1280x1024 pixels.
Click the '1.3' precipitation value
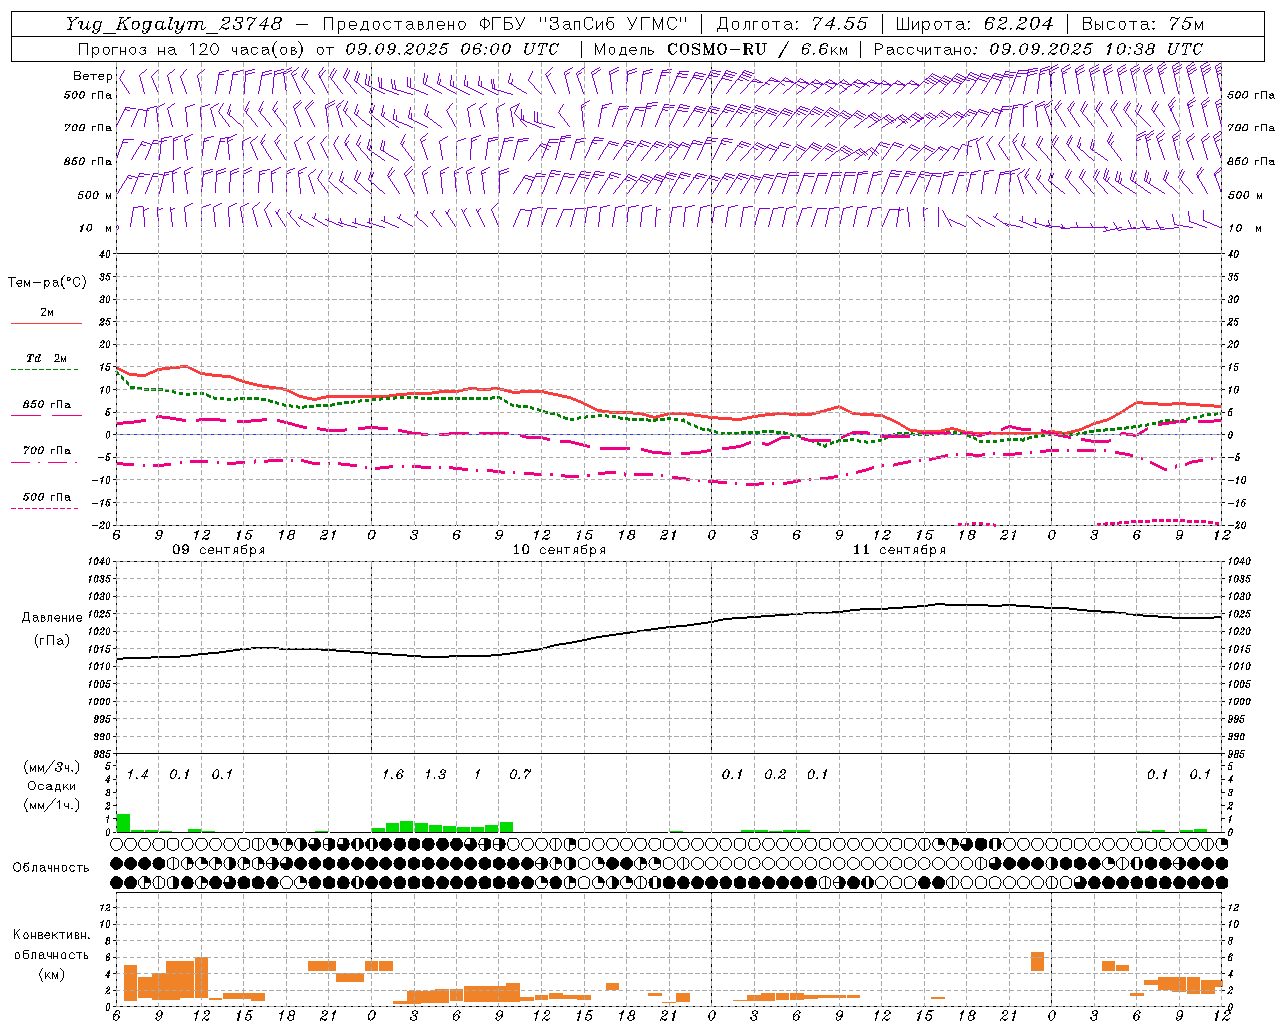coord(435,774)
